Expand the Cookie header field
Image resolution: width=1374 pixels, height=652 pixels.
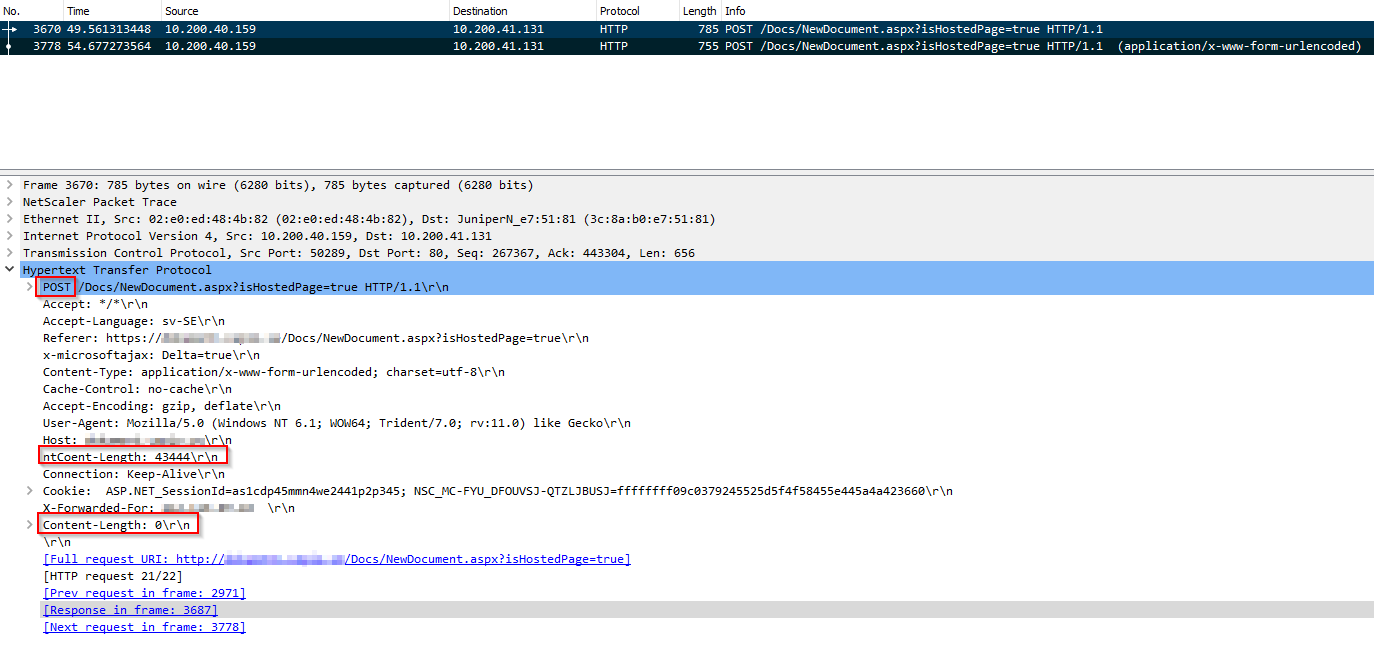click(x=30, y=491)
